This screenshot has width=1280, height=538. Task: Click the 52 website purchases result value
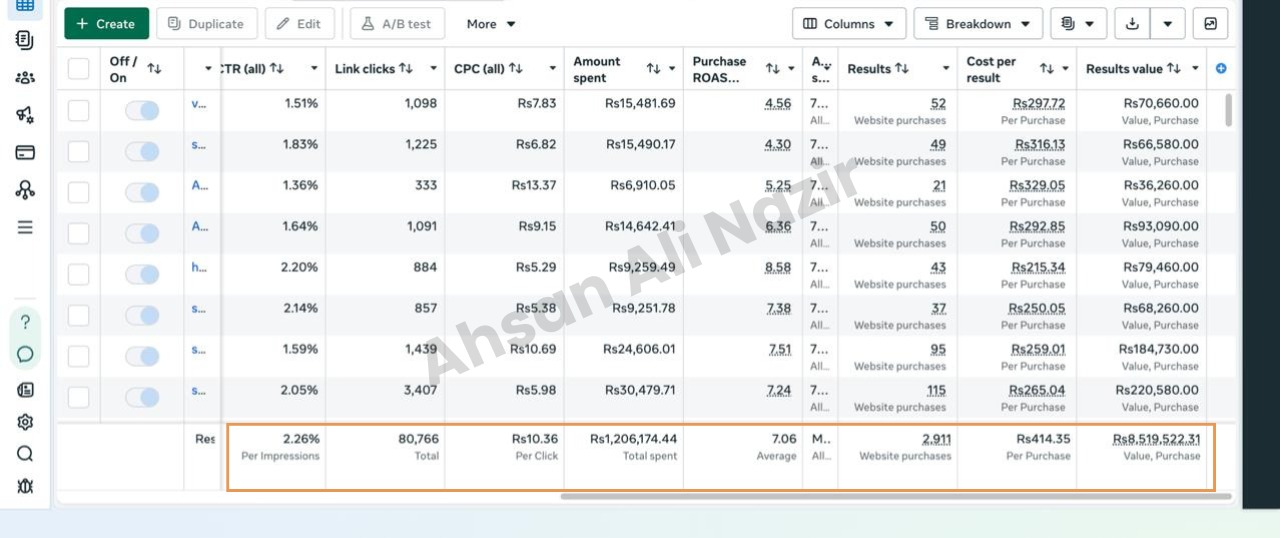pos(938,104)
